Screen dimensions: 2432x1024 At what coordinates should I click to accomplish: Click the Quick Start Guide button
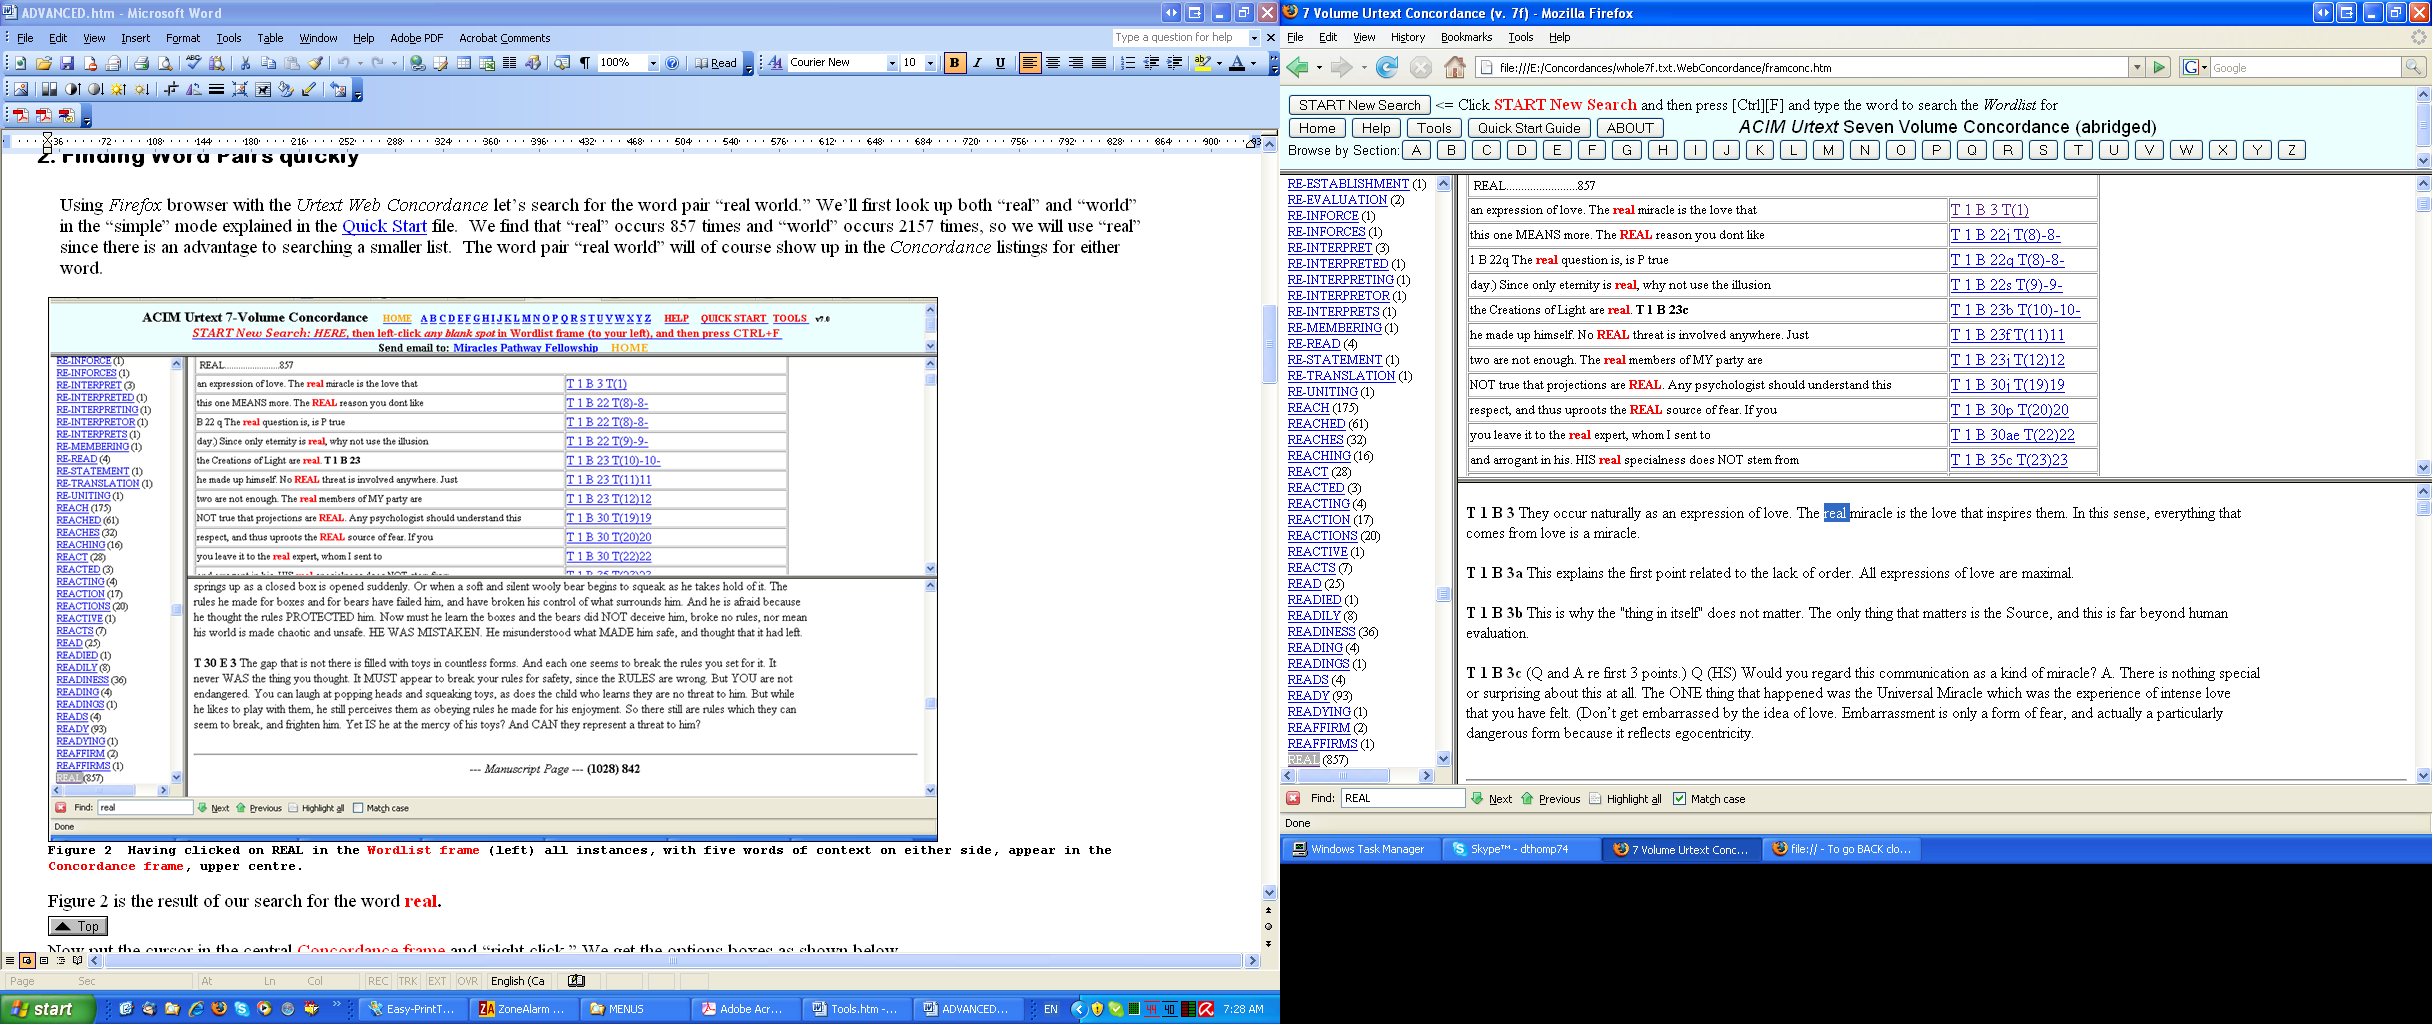click(1529, 128)
